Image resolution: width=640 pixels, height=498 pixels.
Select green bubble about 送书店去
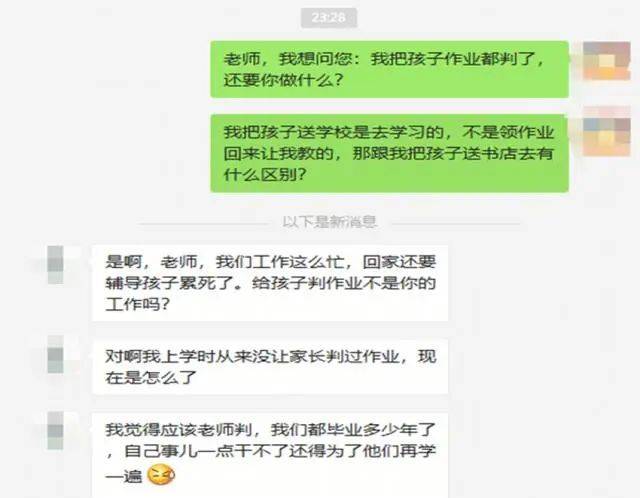point(389,153)
